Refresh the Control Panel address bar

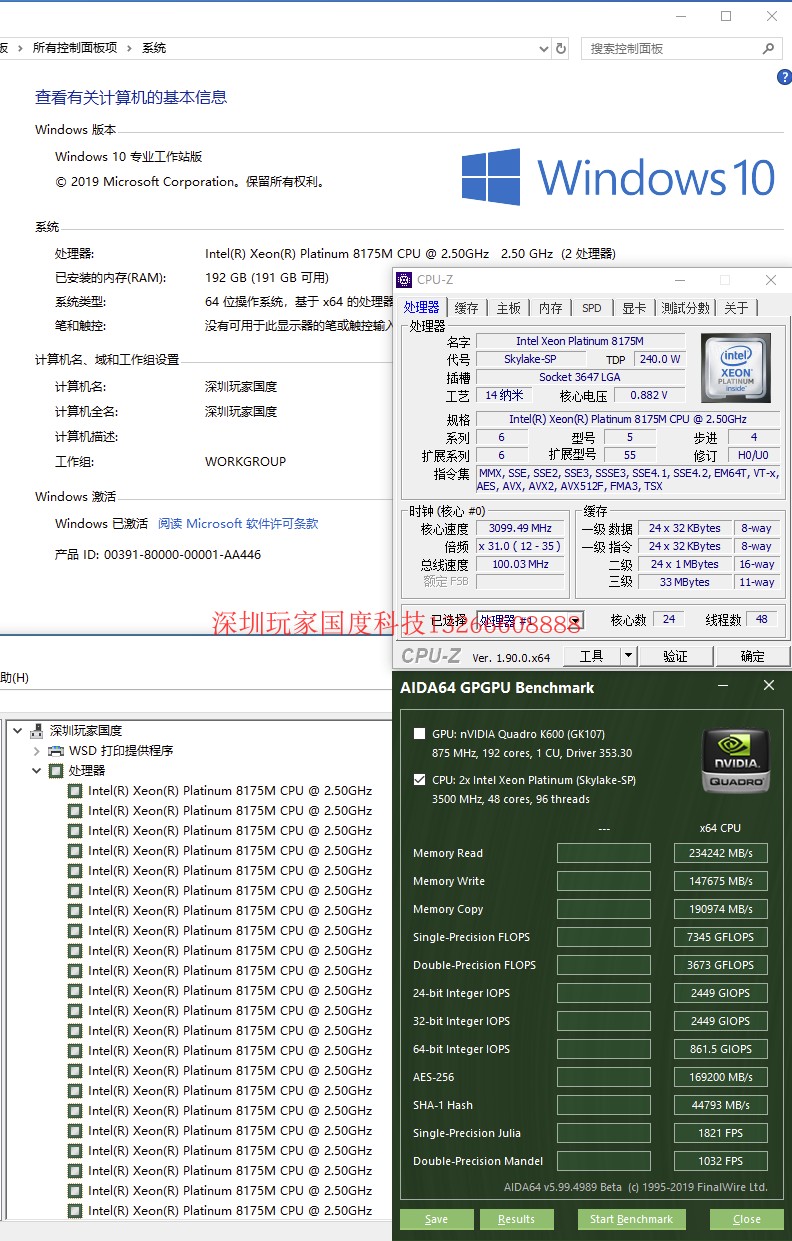click(x=561, y=48)
